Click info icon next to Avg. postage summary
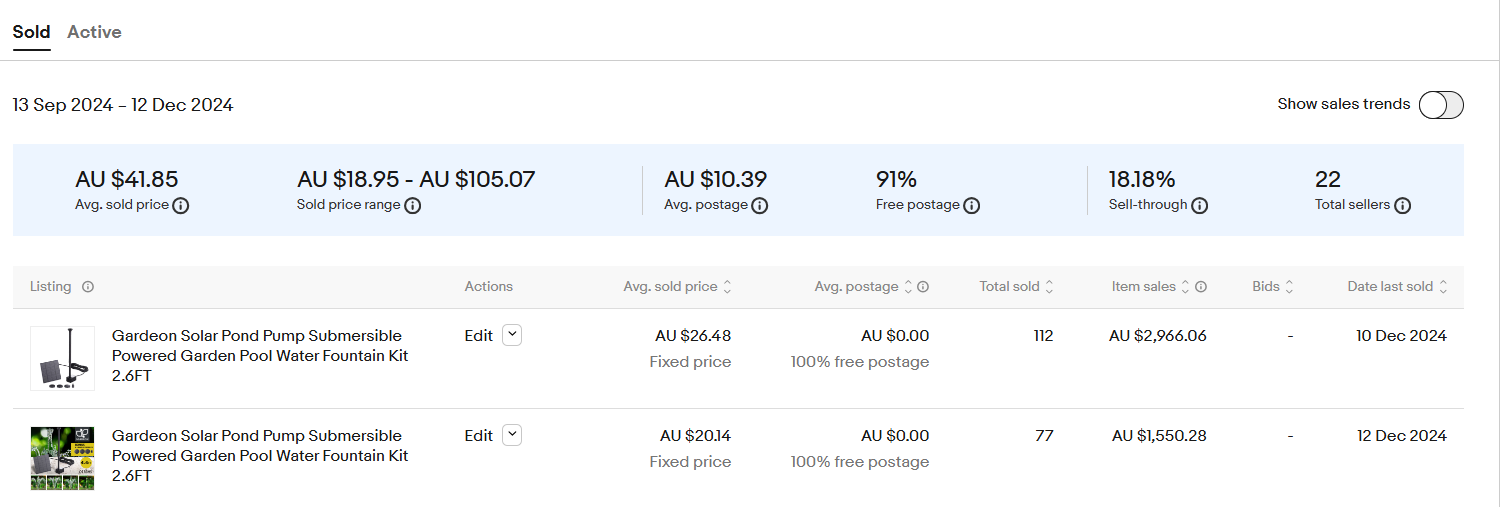This screenshot has height=507, width=1501. tap(759, 205)
